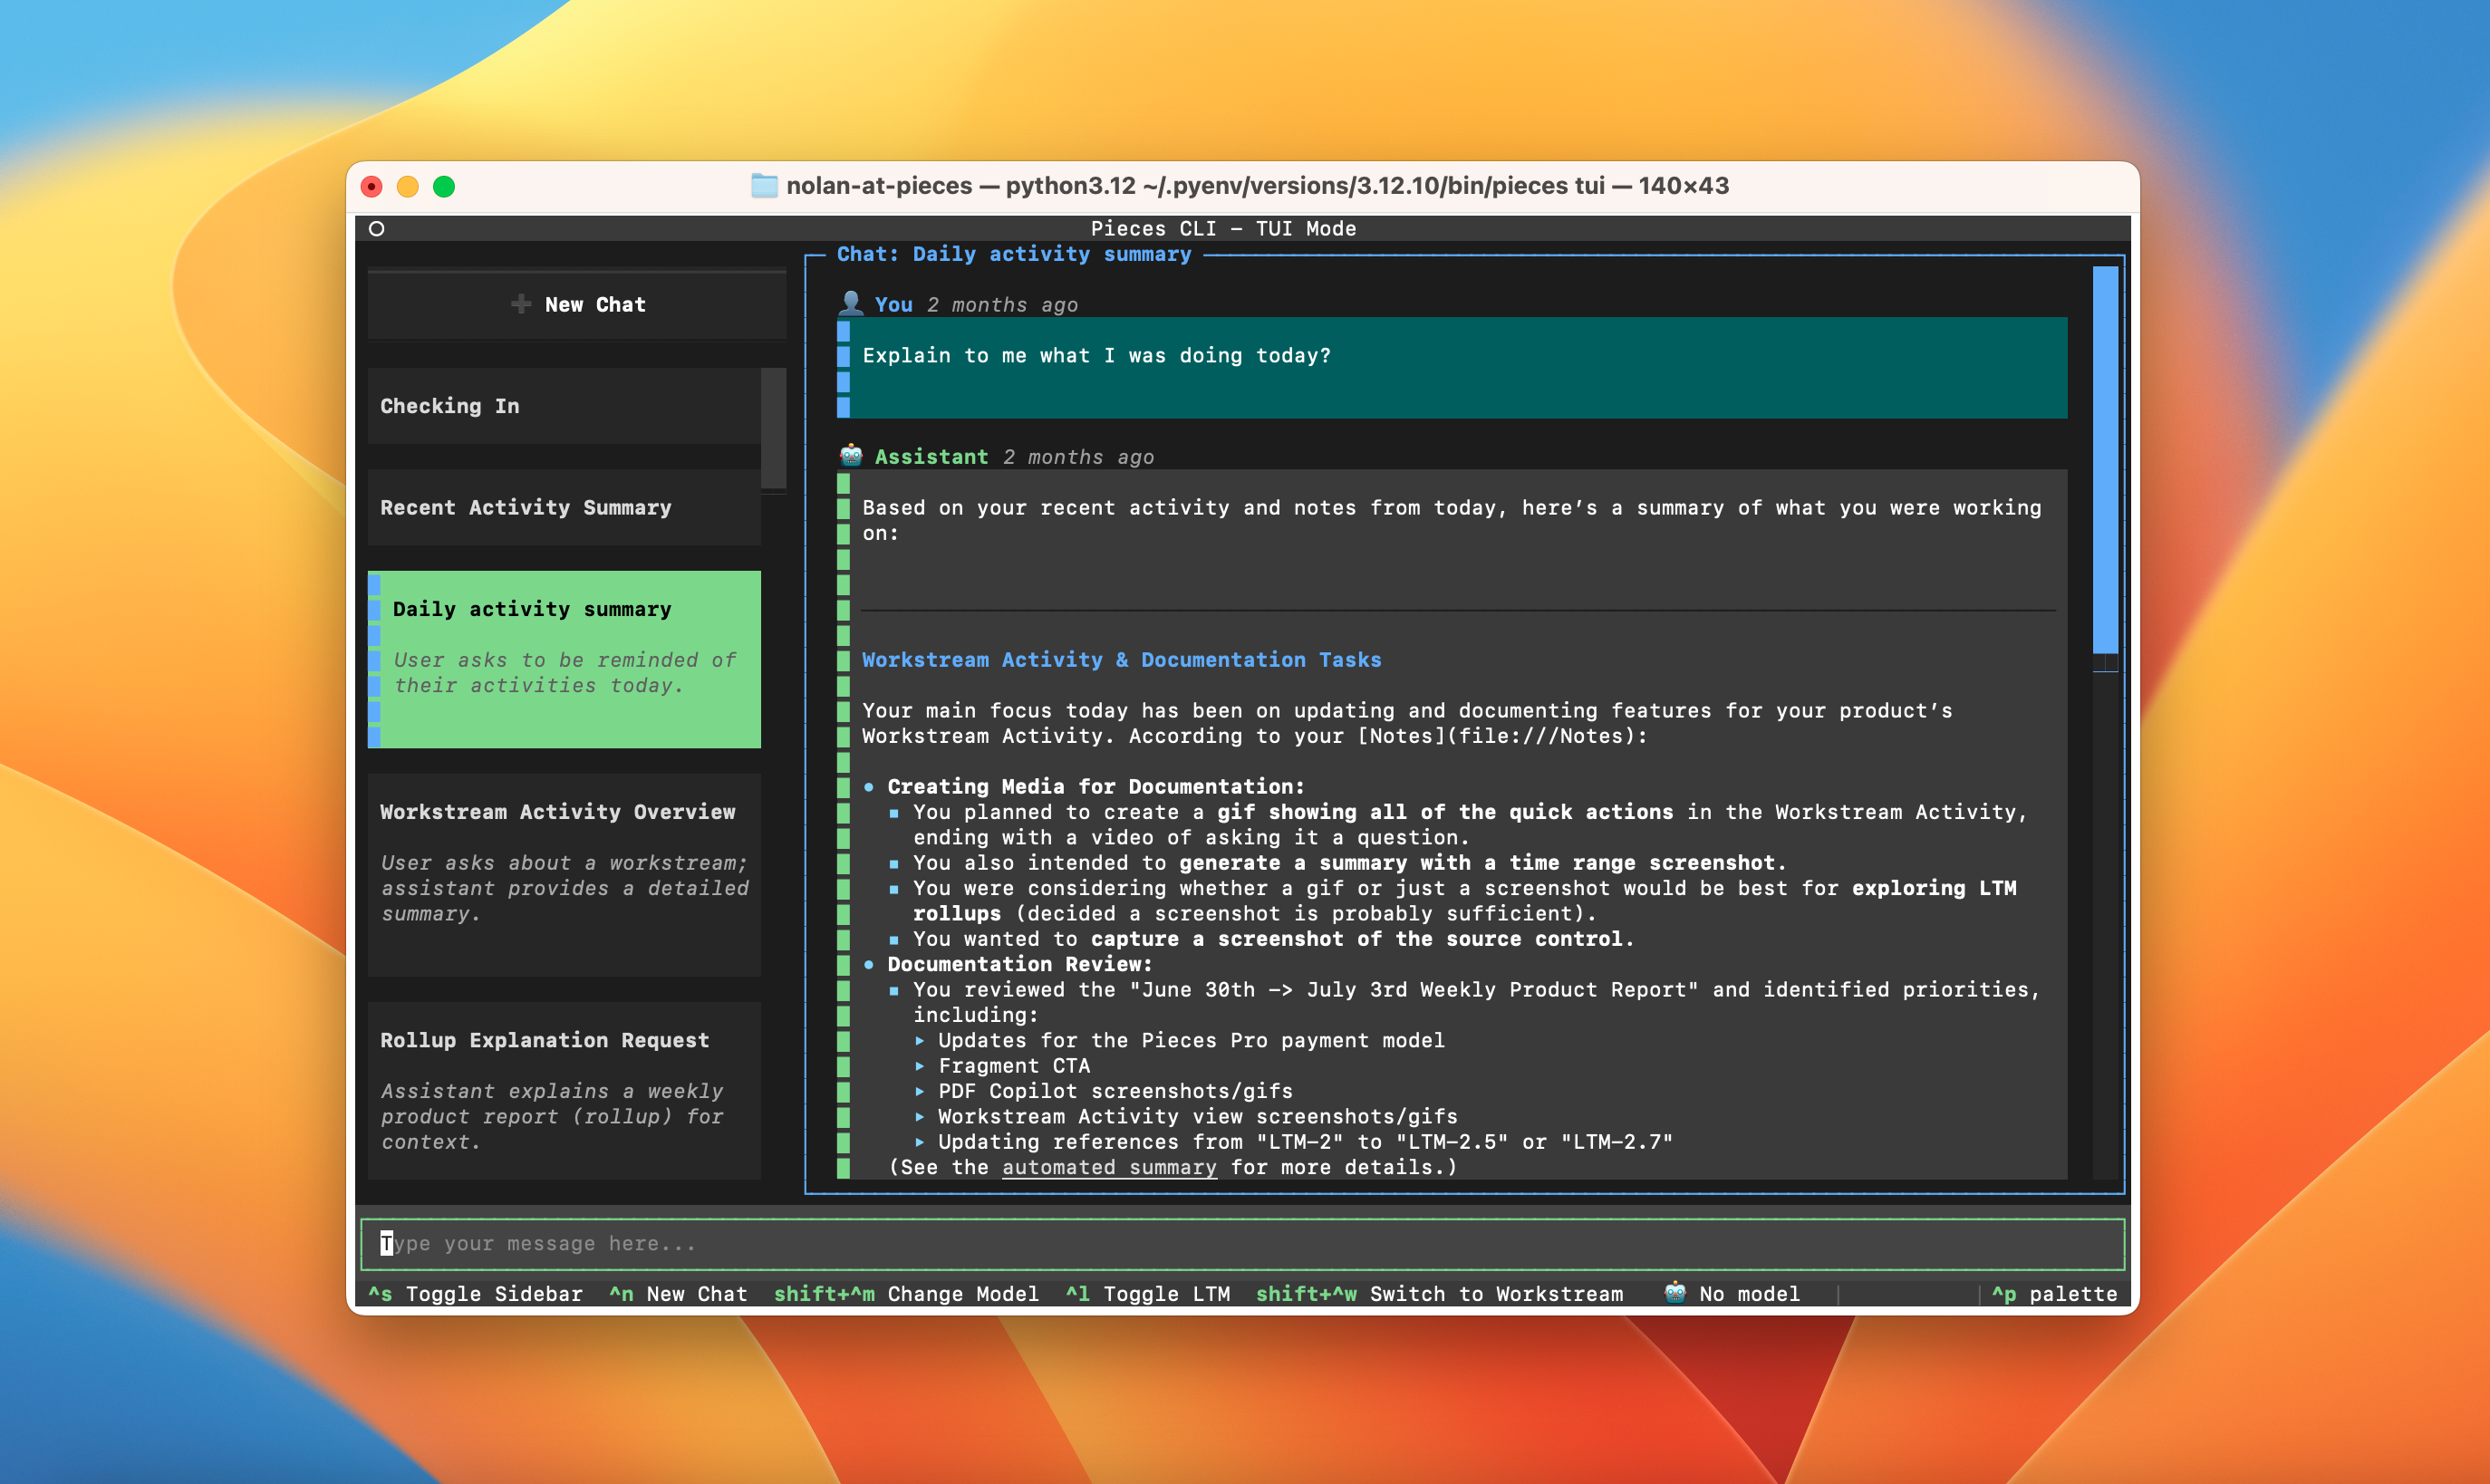This screenshot has width=2490, height=1484.
Task: Click the folder icon in the window title
Action: (x=764, y=186)
